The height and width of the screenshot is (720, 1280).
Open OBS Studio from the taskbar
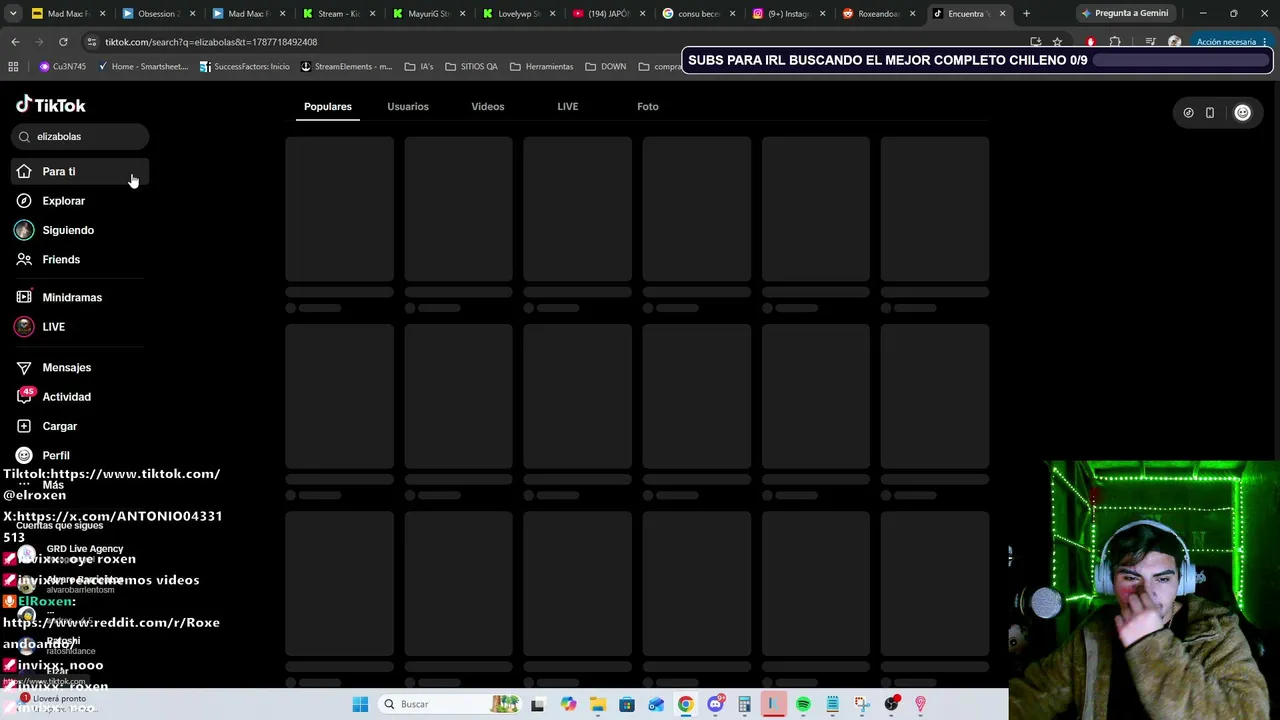point(891,704)
